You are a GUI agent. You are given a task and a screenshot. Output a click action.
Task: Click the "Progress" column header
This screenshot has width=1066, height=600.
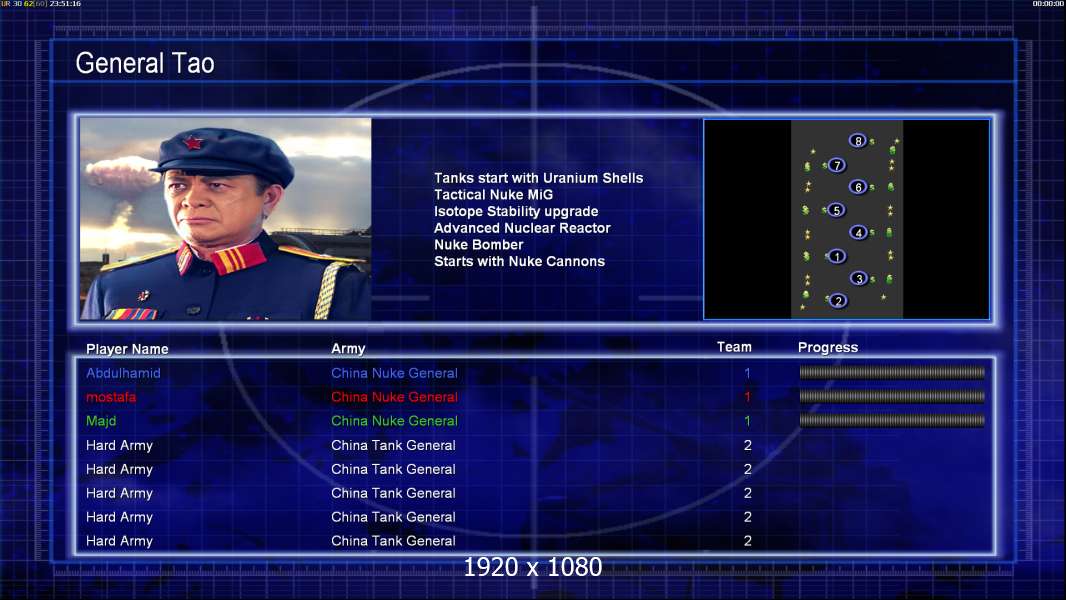(828, 348)
